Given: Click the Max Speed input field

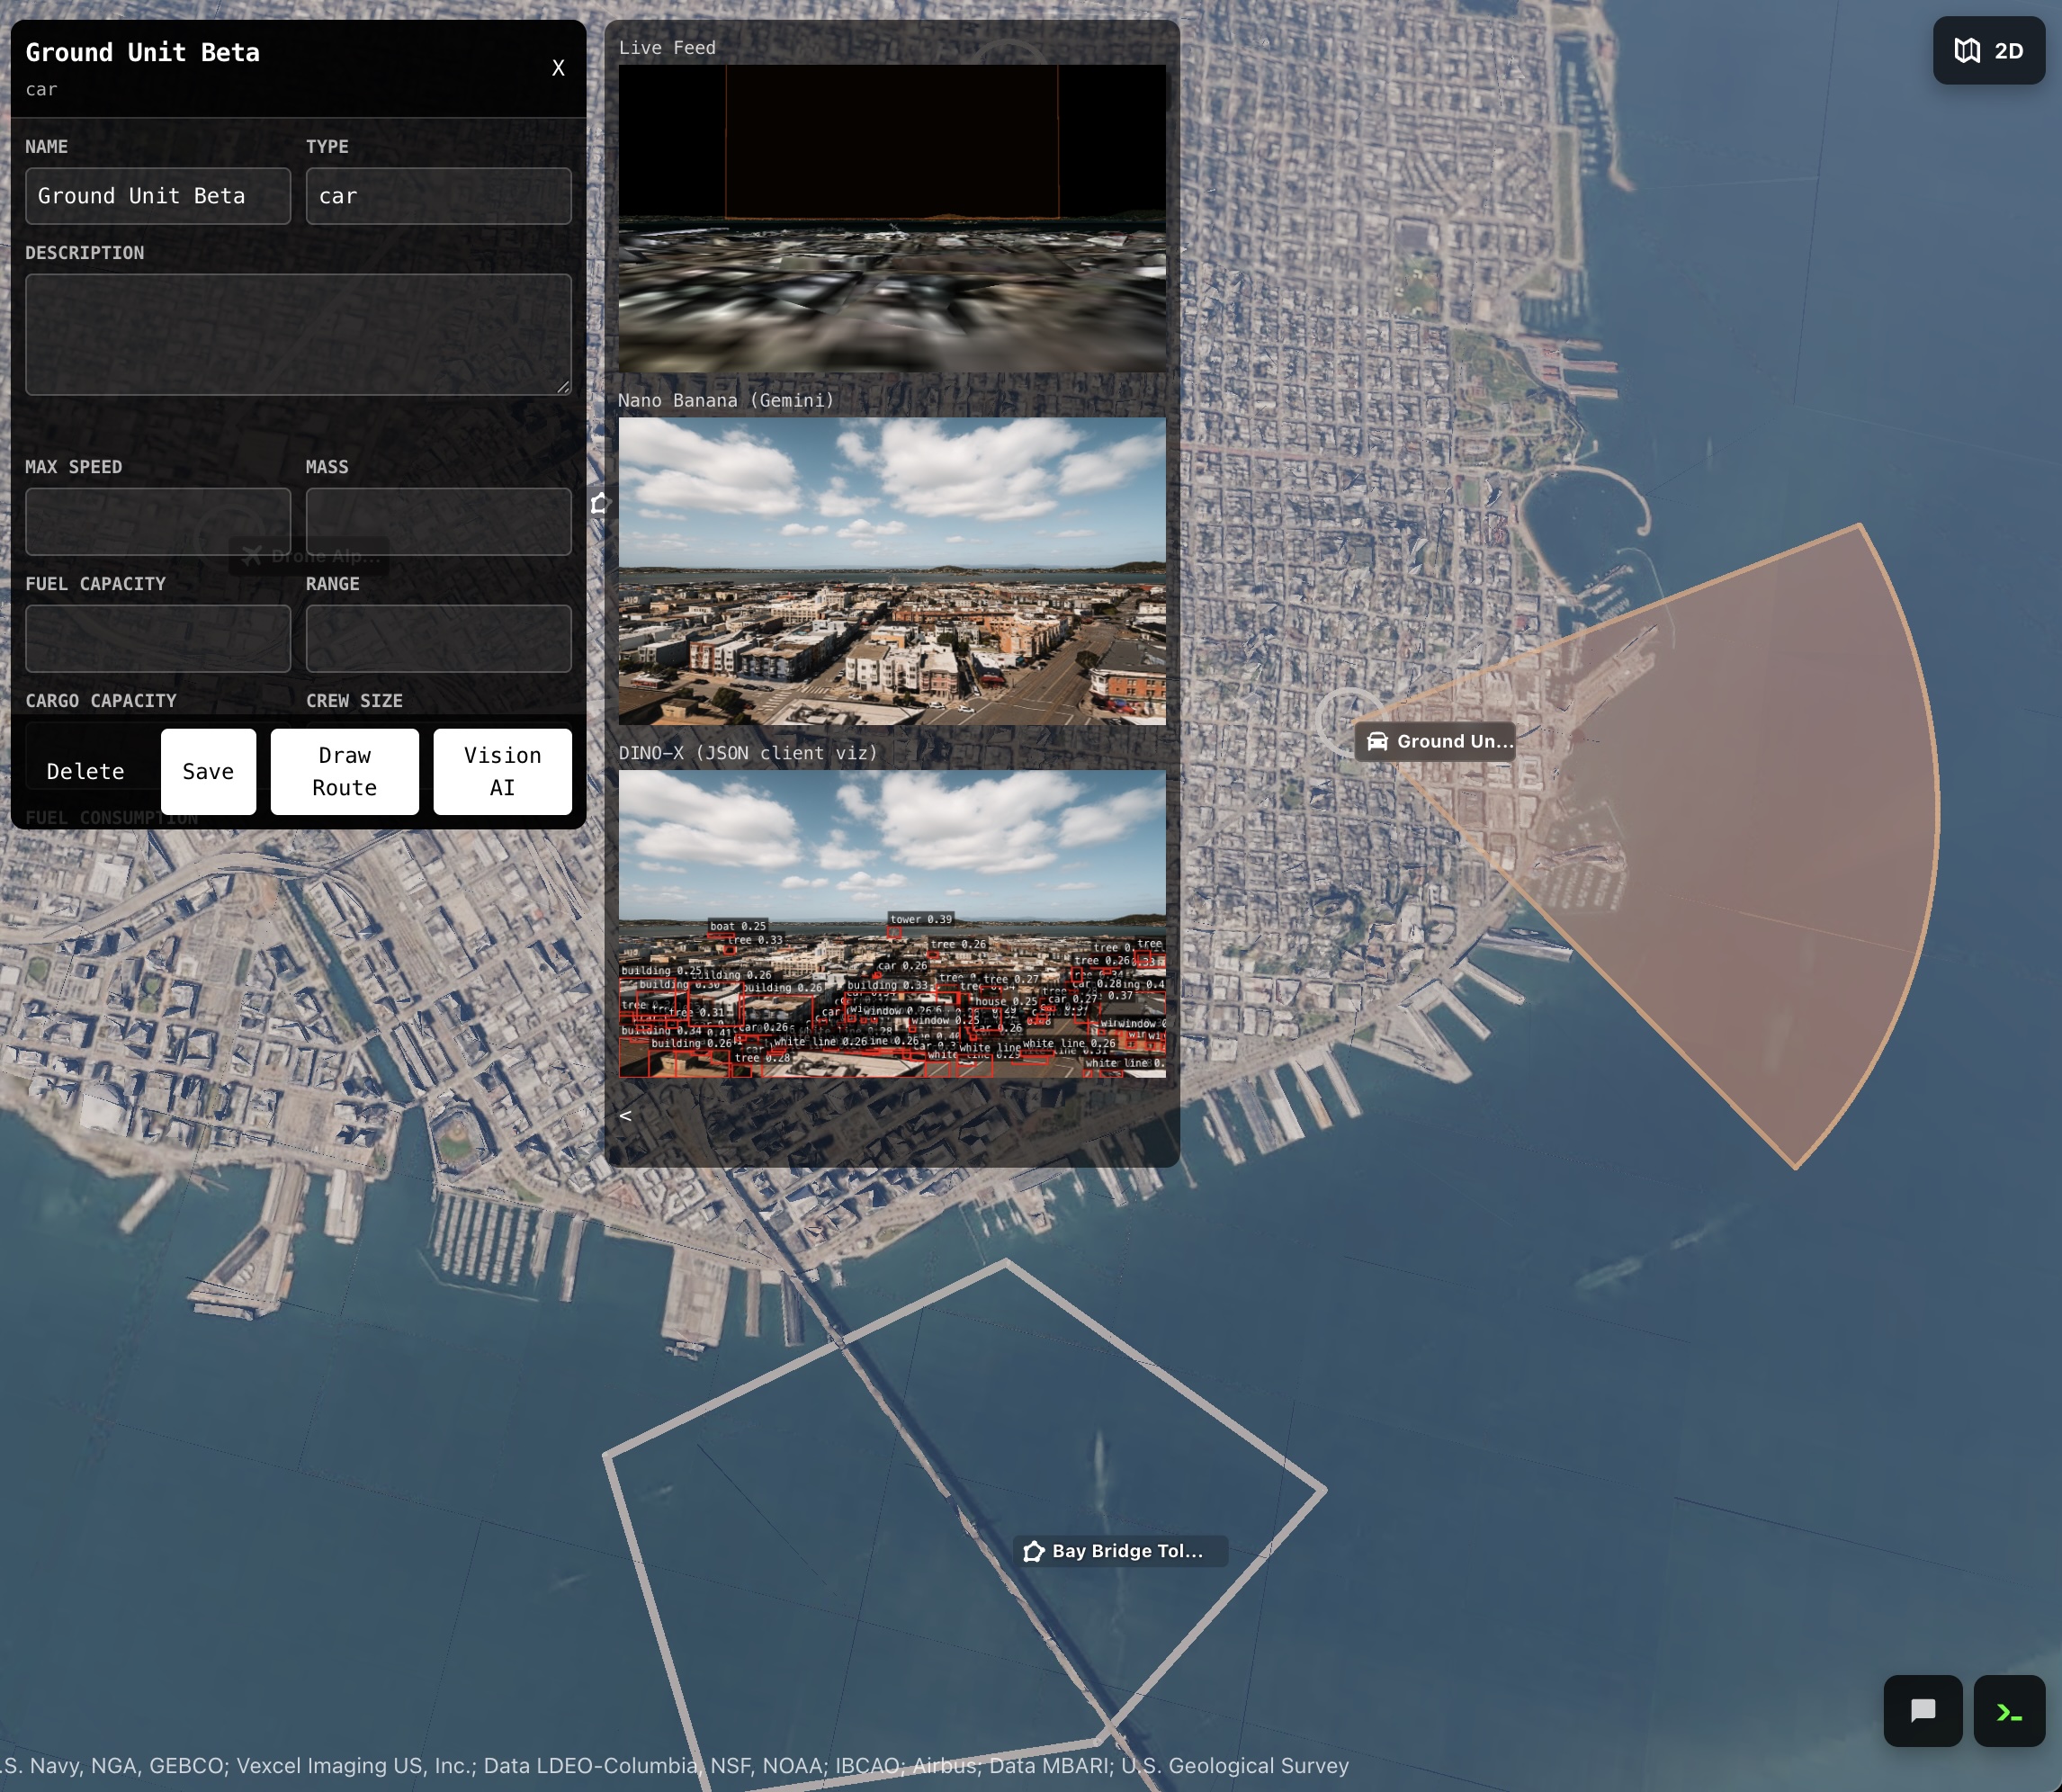Looking at the screenshot, I should click(x=158, y=521).
